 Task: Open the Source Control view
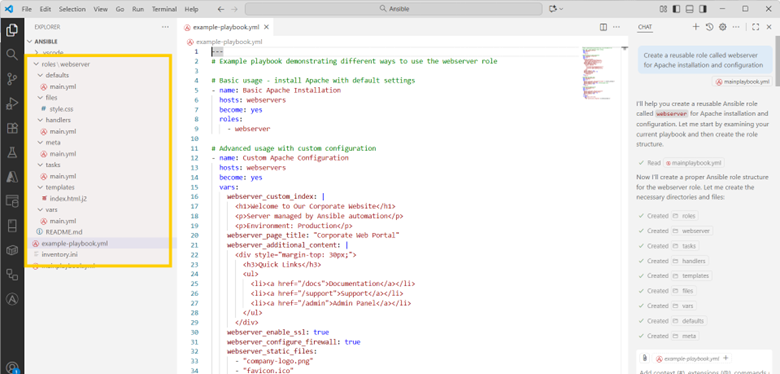click(x=12, y=79)
